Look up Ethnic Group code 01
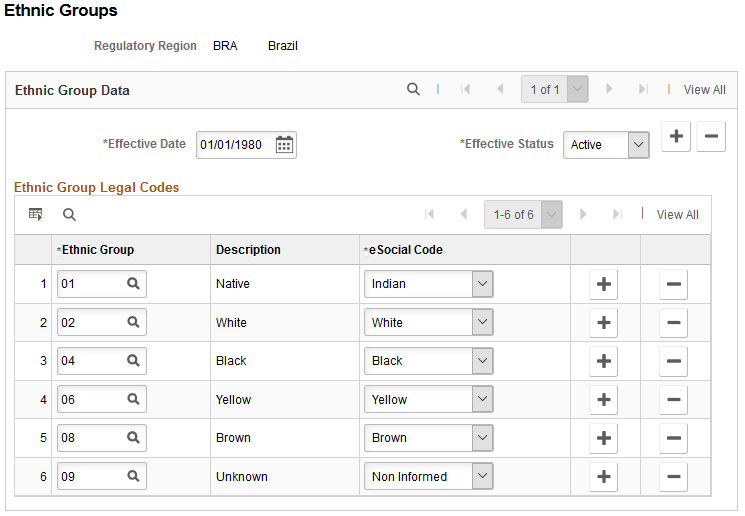Image resolution: width=745 pixels, height=516 pixels. click(132, 284)
